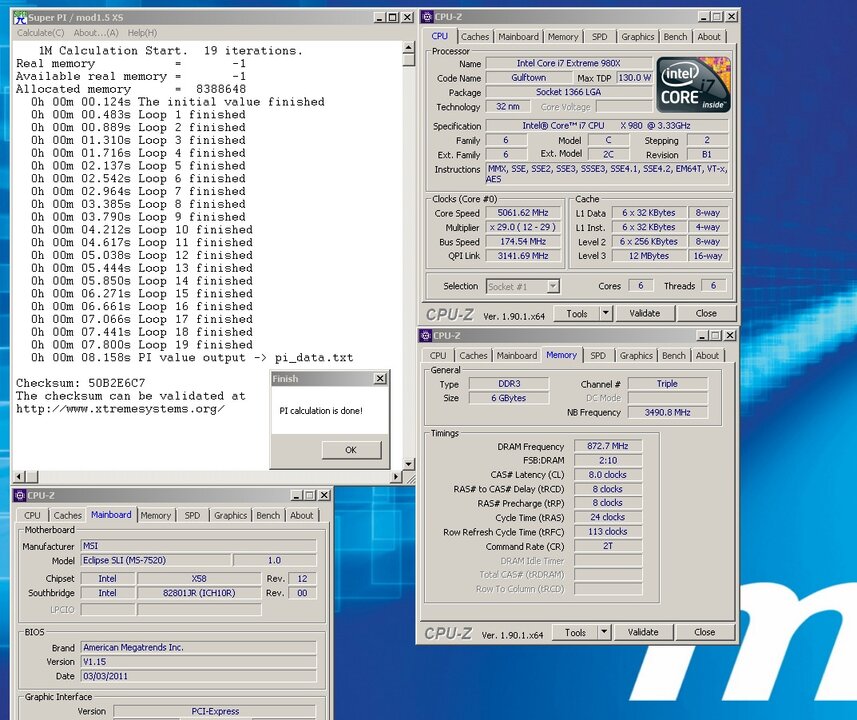Click Validate in the Memory window
The width and height of the screenshot is (857, 720).
(x=643, y=632)
